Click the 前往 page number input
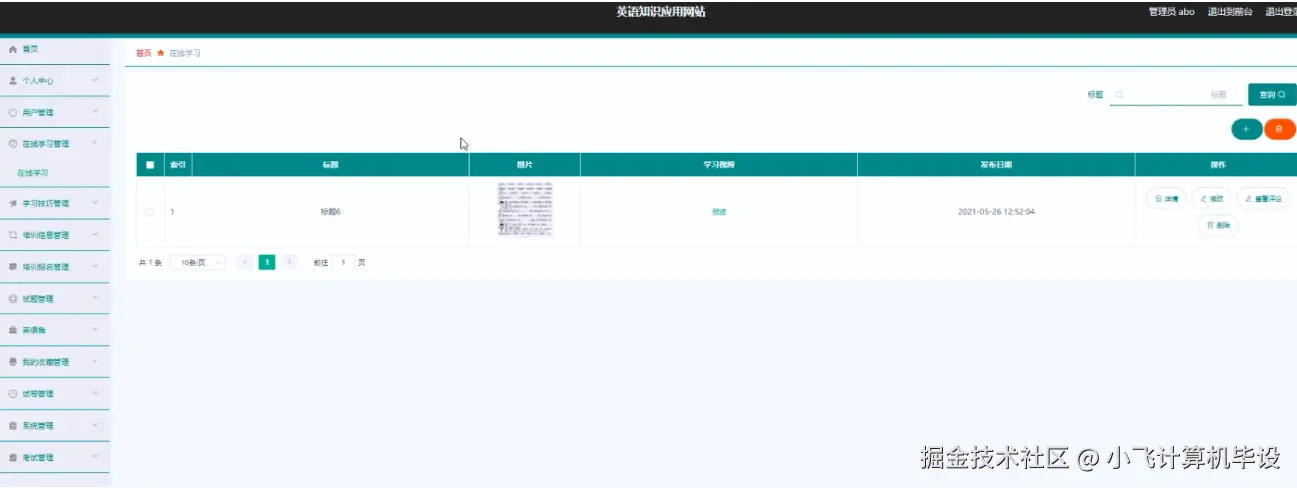The height and width of the screenshot is (488, 1297). pos(343,262)
